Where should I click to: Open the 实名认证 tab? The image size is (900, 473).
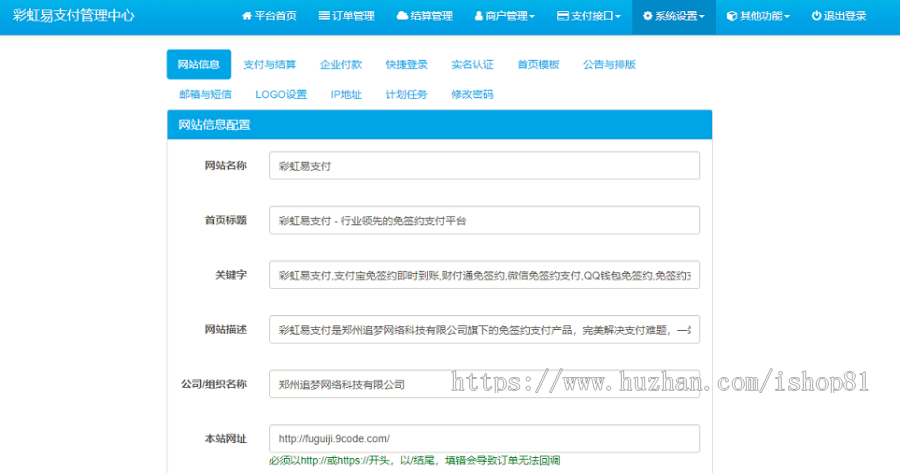tap(472, 64)
